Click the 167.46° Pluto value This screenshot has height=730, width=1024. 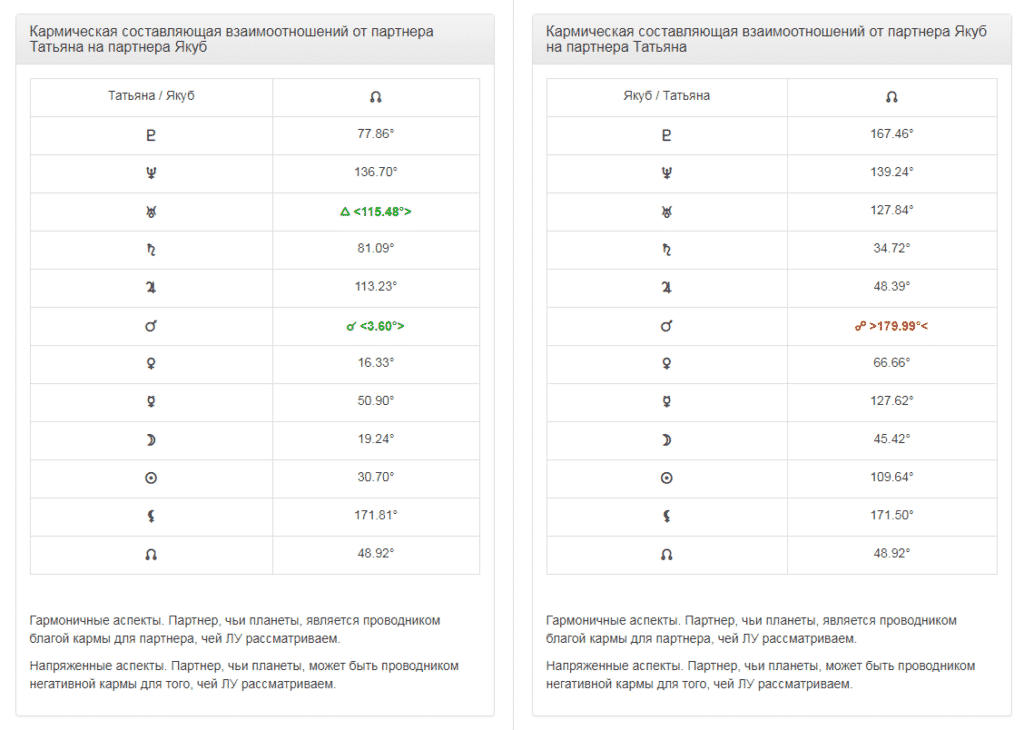[x=892, y=134]
